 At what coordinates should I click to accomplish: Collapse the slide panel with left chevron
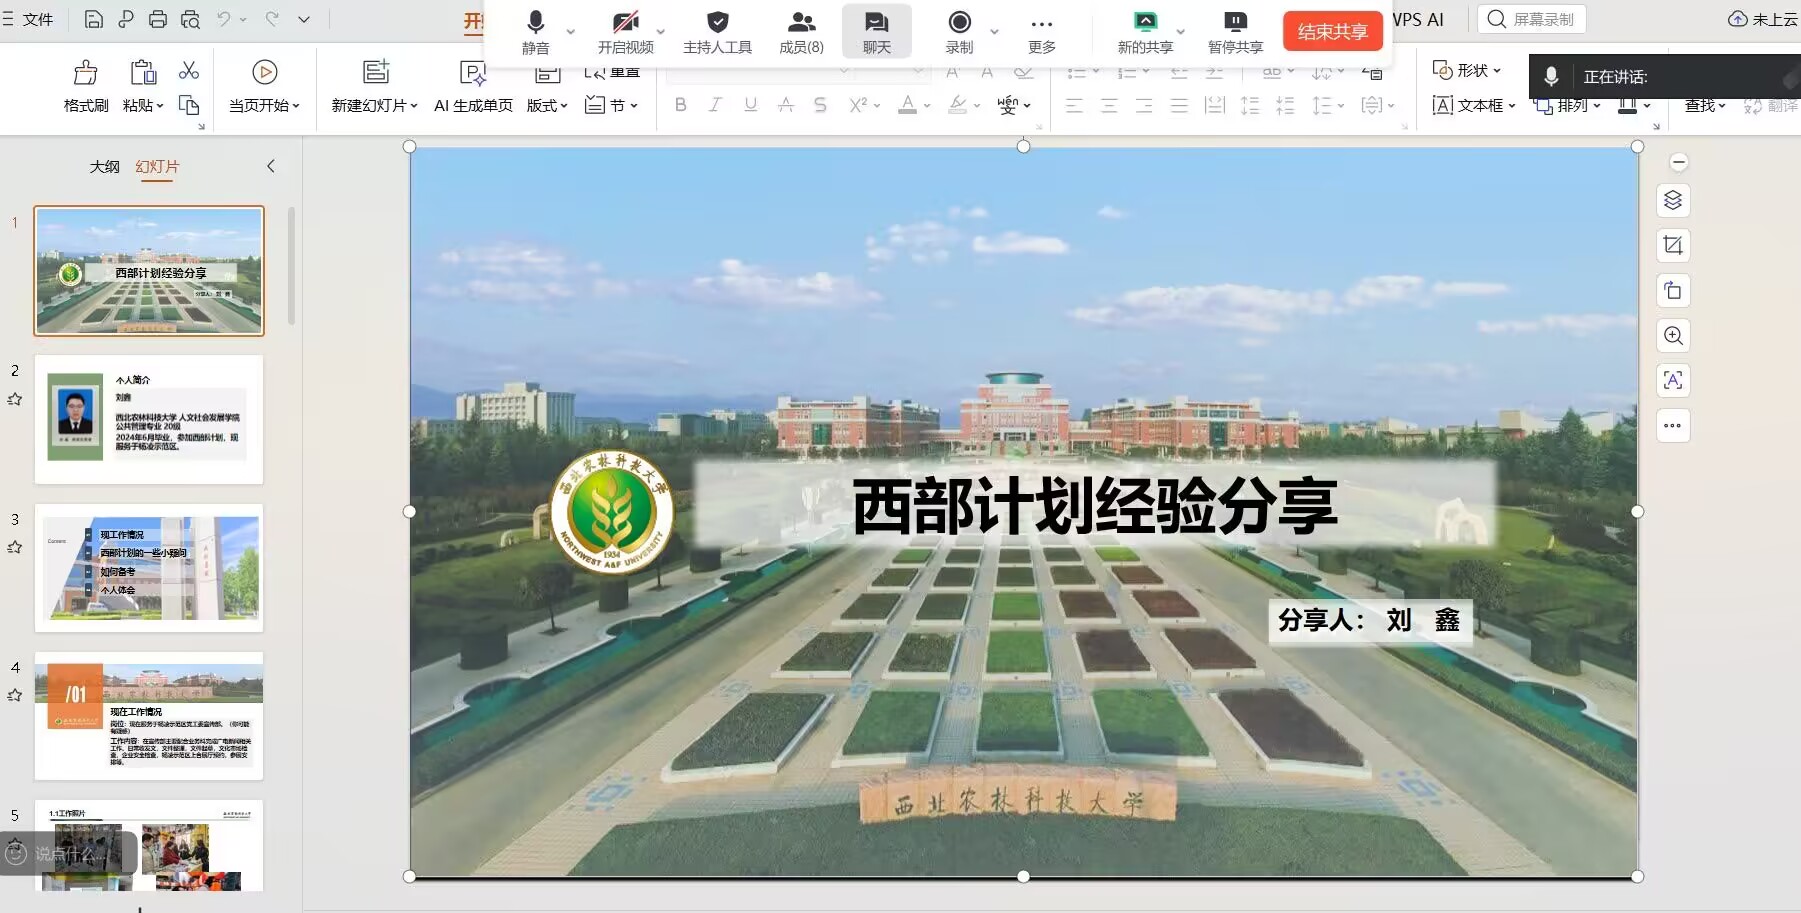pos(270,166)
